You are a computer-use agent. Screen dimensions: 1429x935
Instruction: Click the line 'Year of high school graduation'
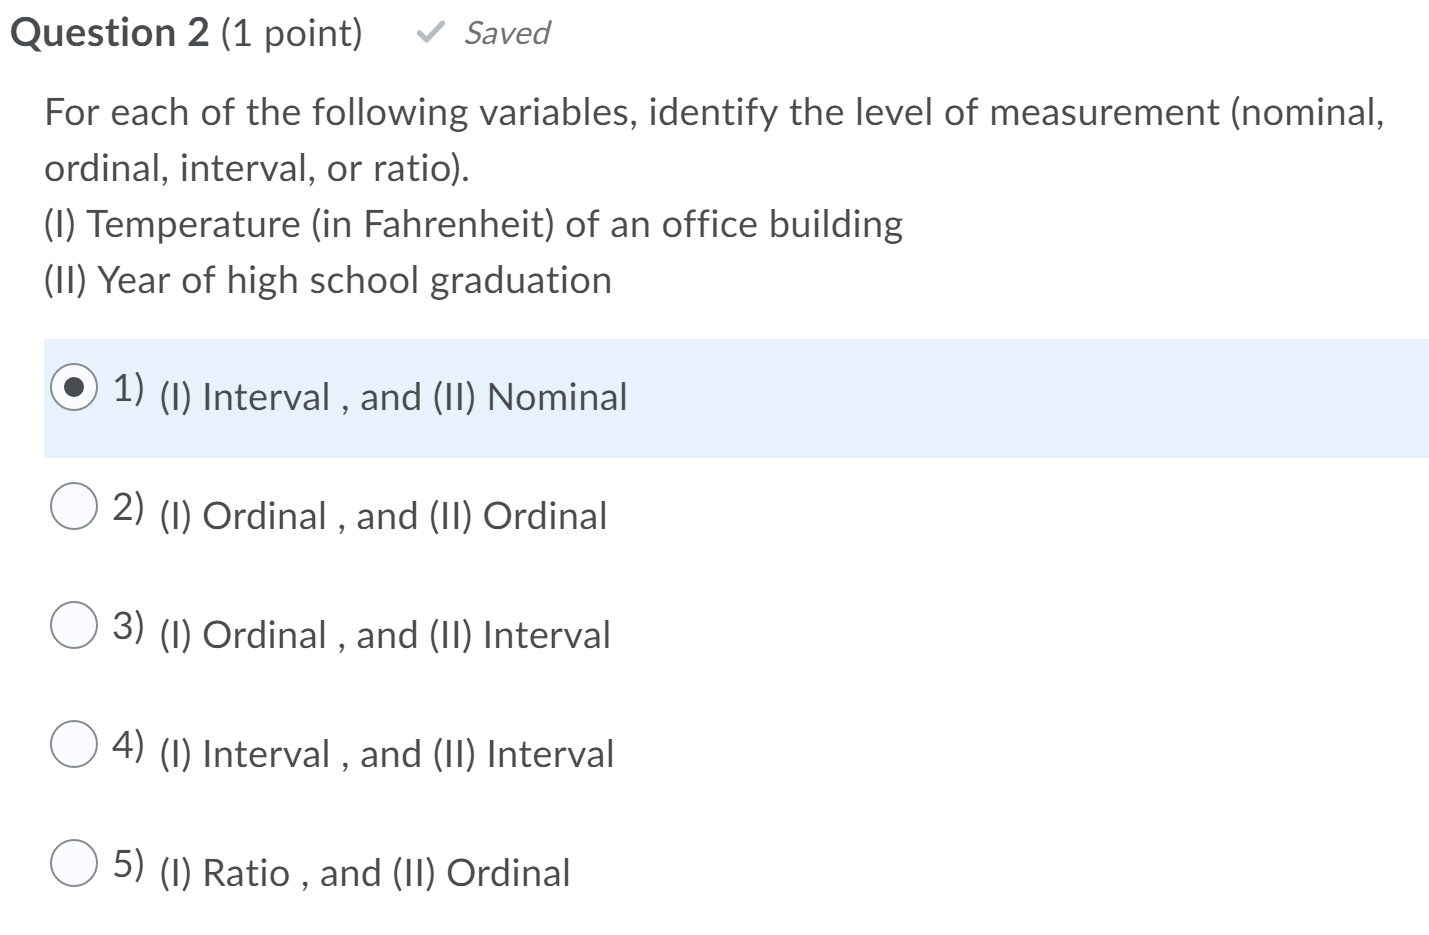coord(328,279)
